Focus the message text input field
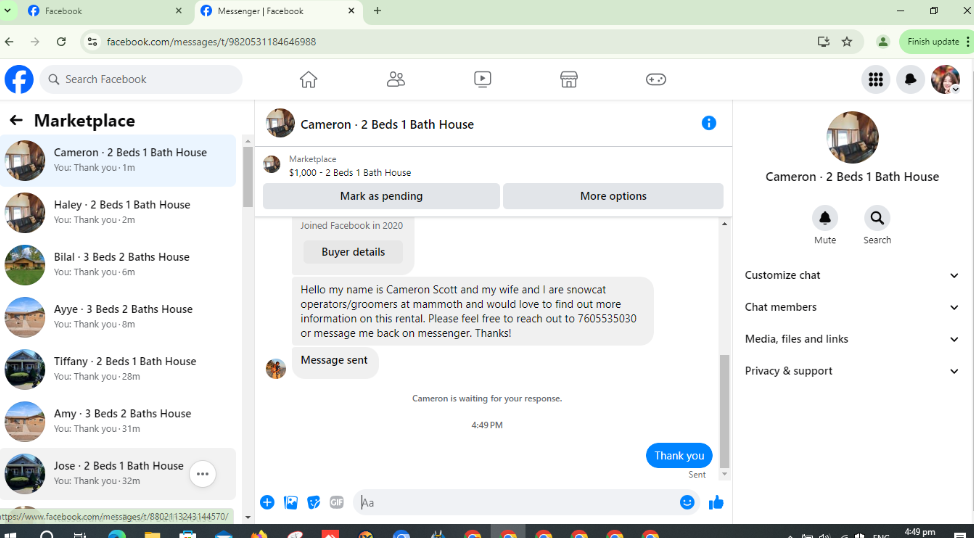The image size is (974, 538). click(x=517, y=503)
